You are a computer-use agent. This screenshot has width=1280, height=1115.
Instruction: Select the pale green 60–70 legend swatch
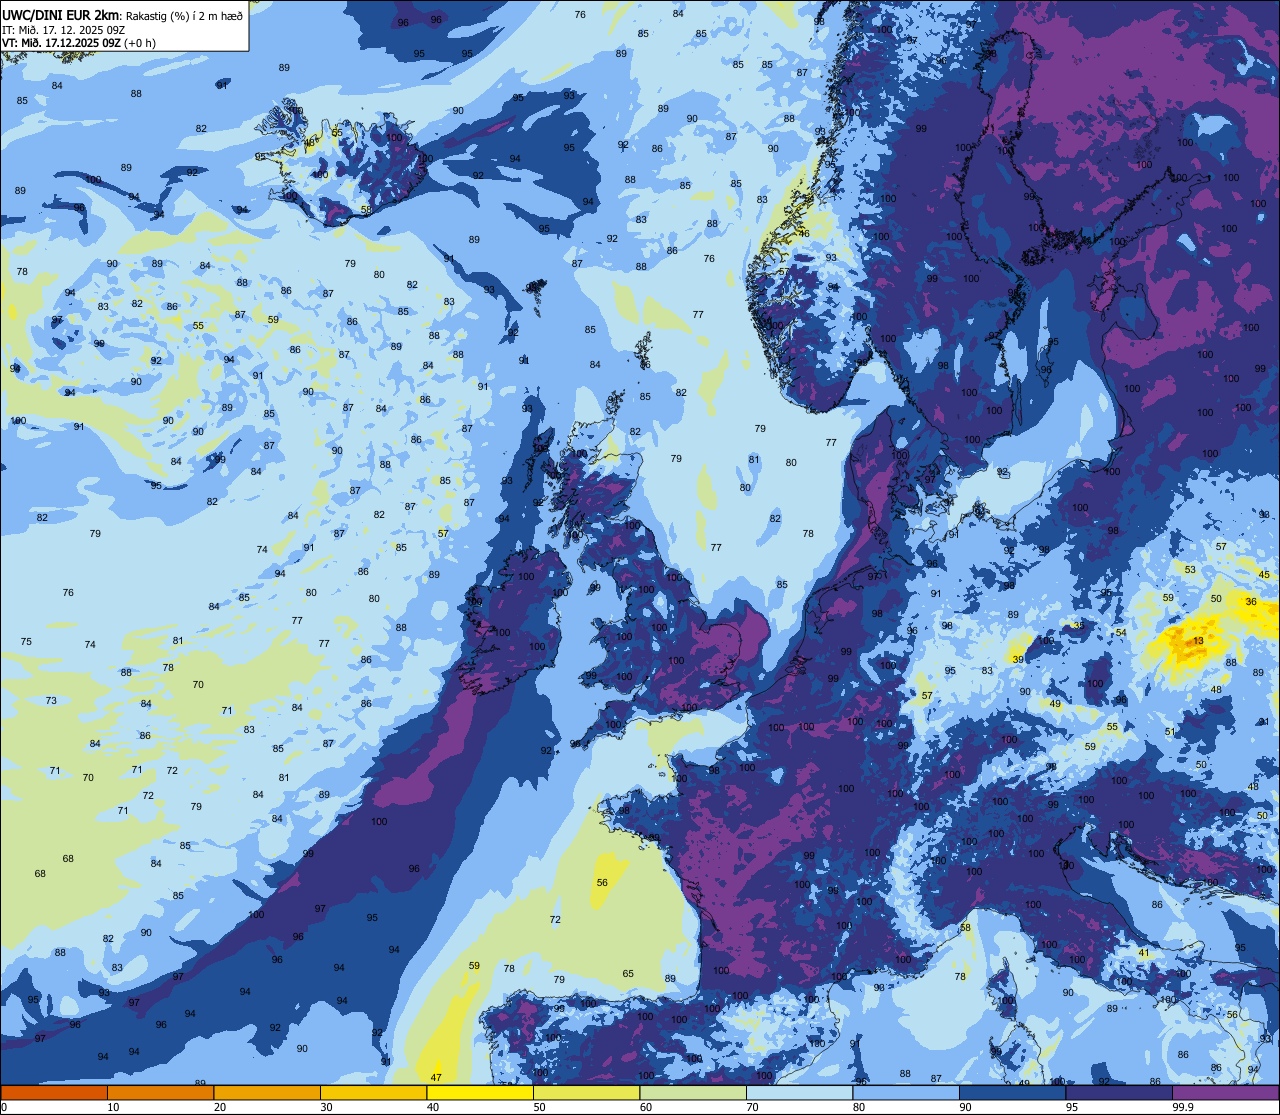point(693,1092)
